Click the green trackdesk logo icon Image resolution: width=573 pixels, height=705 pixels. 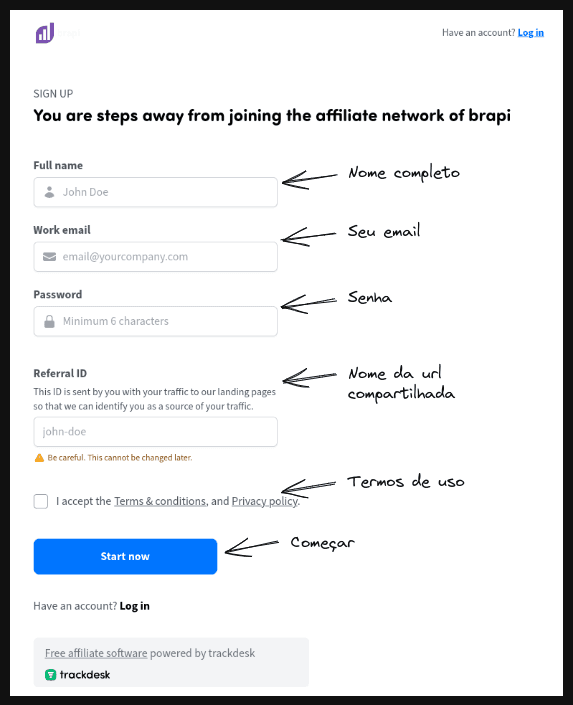[x=50, y=674]
